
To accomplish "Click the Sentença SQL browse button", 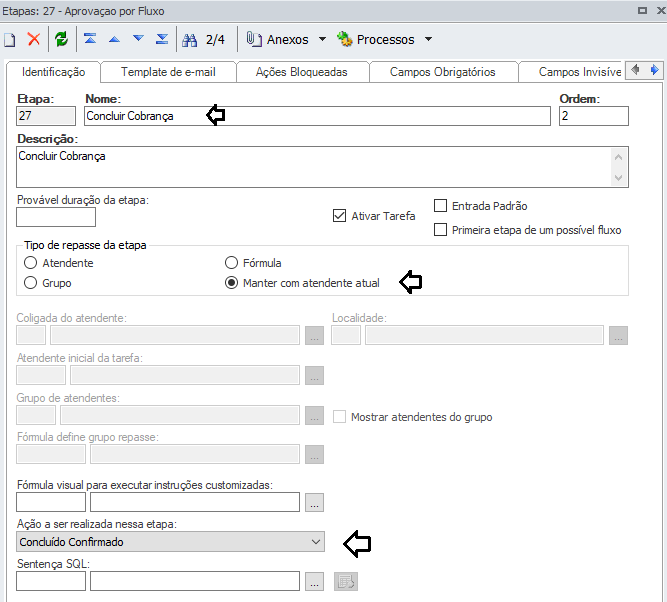I will tap(315, 581).
